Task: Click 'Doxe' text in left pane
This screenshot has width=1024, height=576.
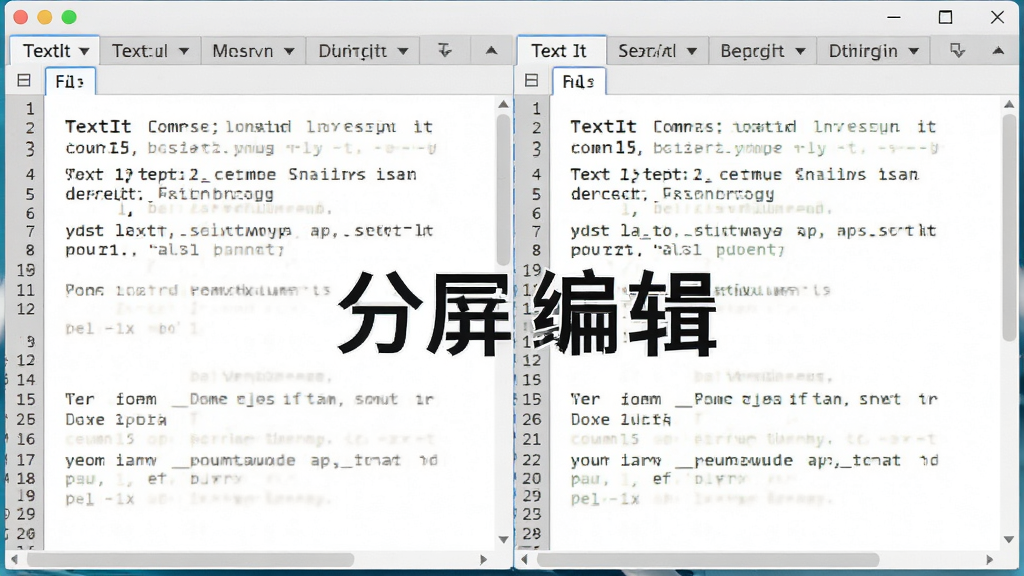Action: [x=85, y=420]
